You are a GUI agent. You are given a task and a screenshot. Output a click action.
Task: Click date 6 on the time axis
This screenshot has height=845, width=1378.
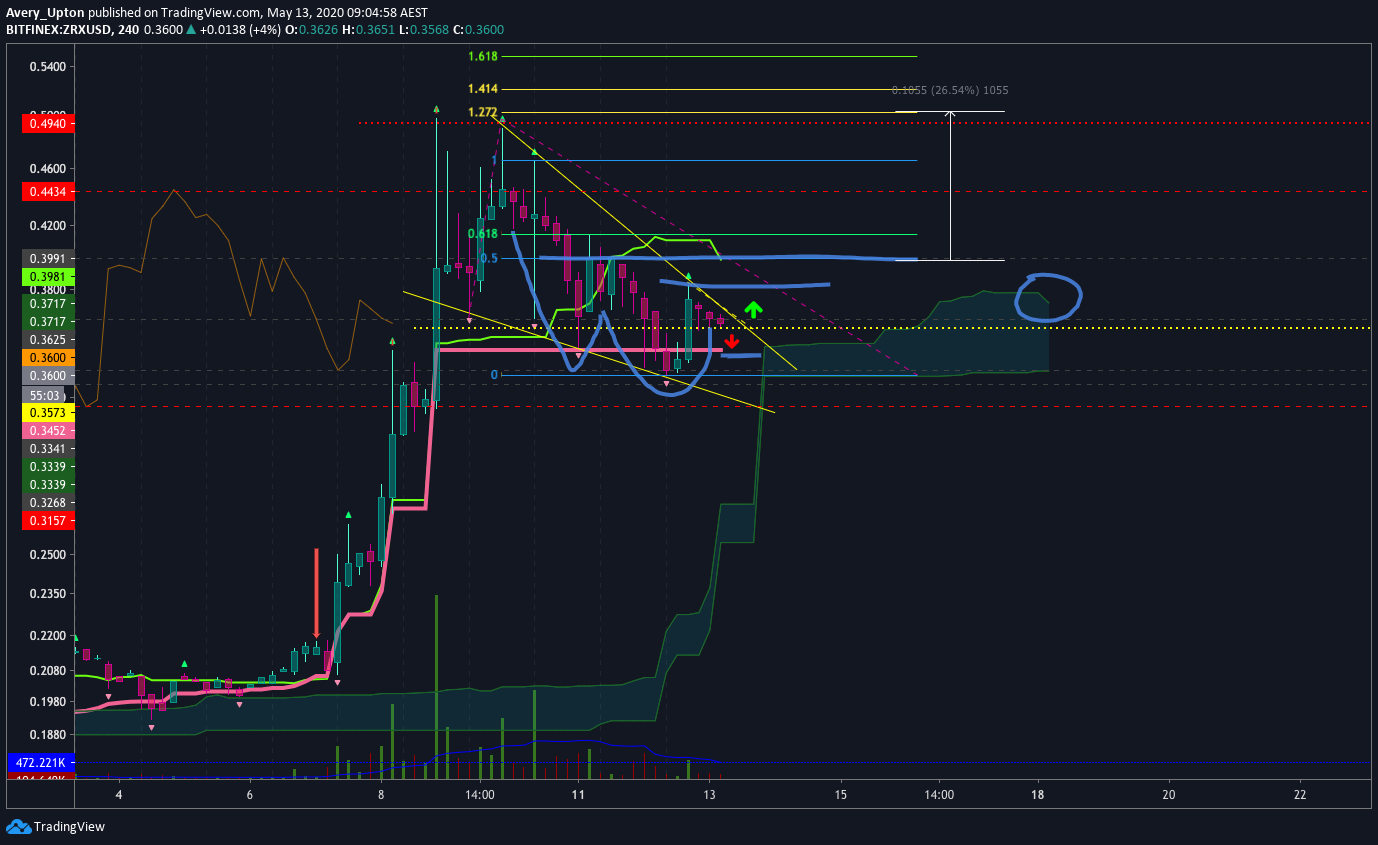click(x=250, y=795)
